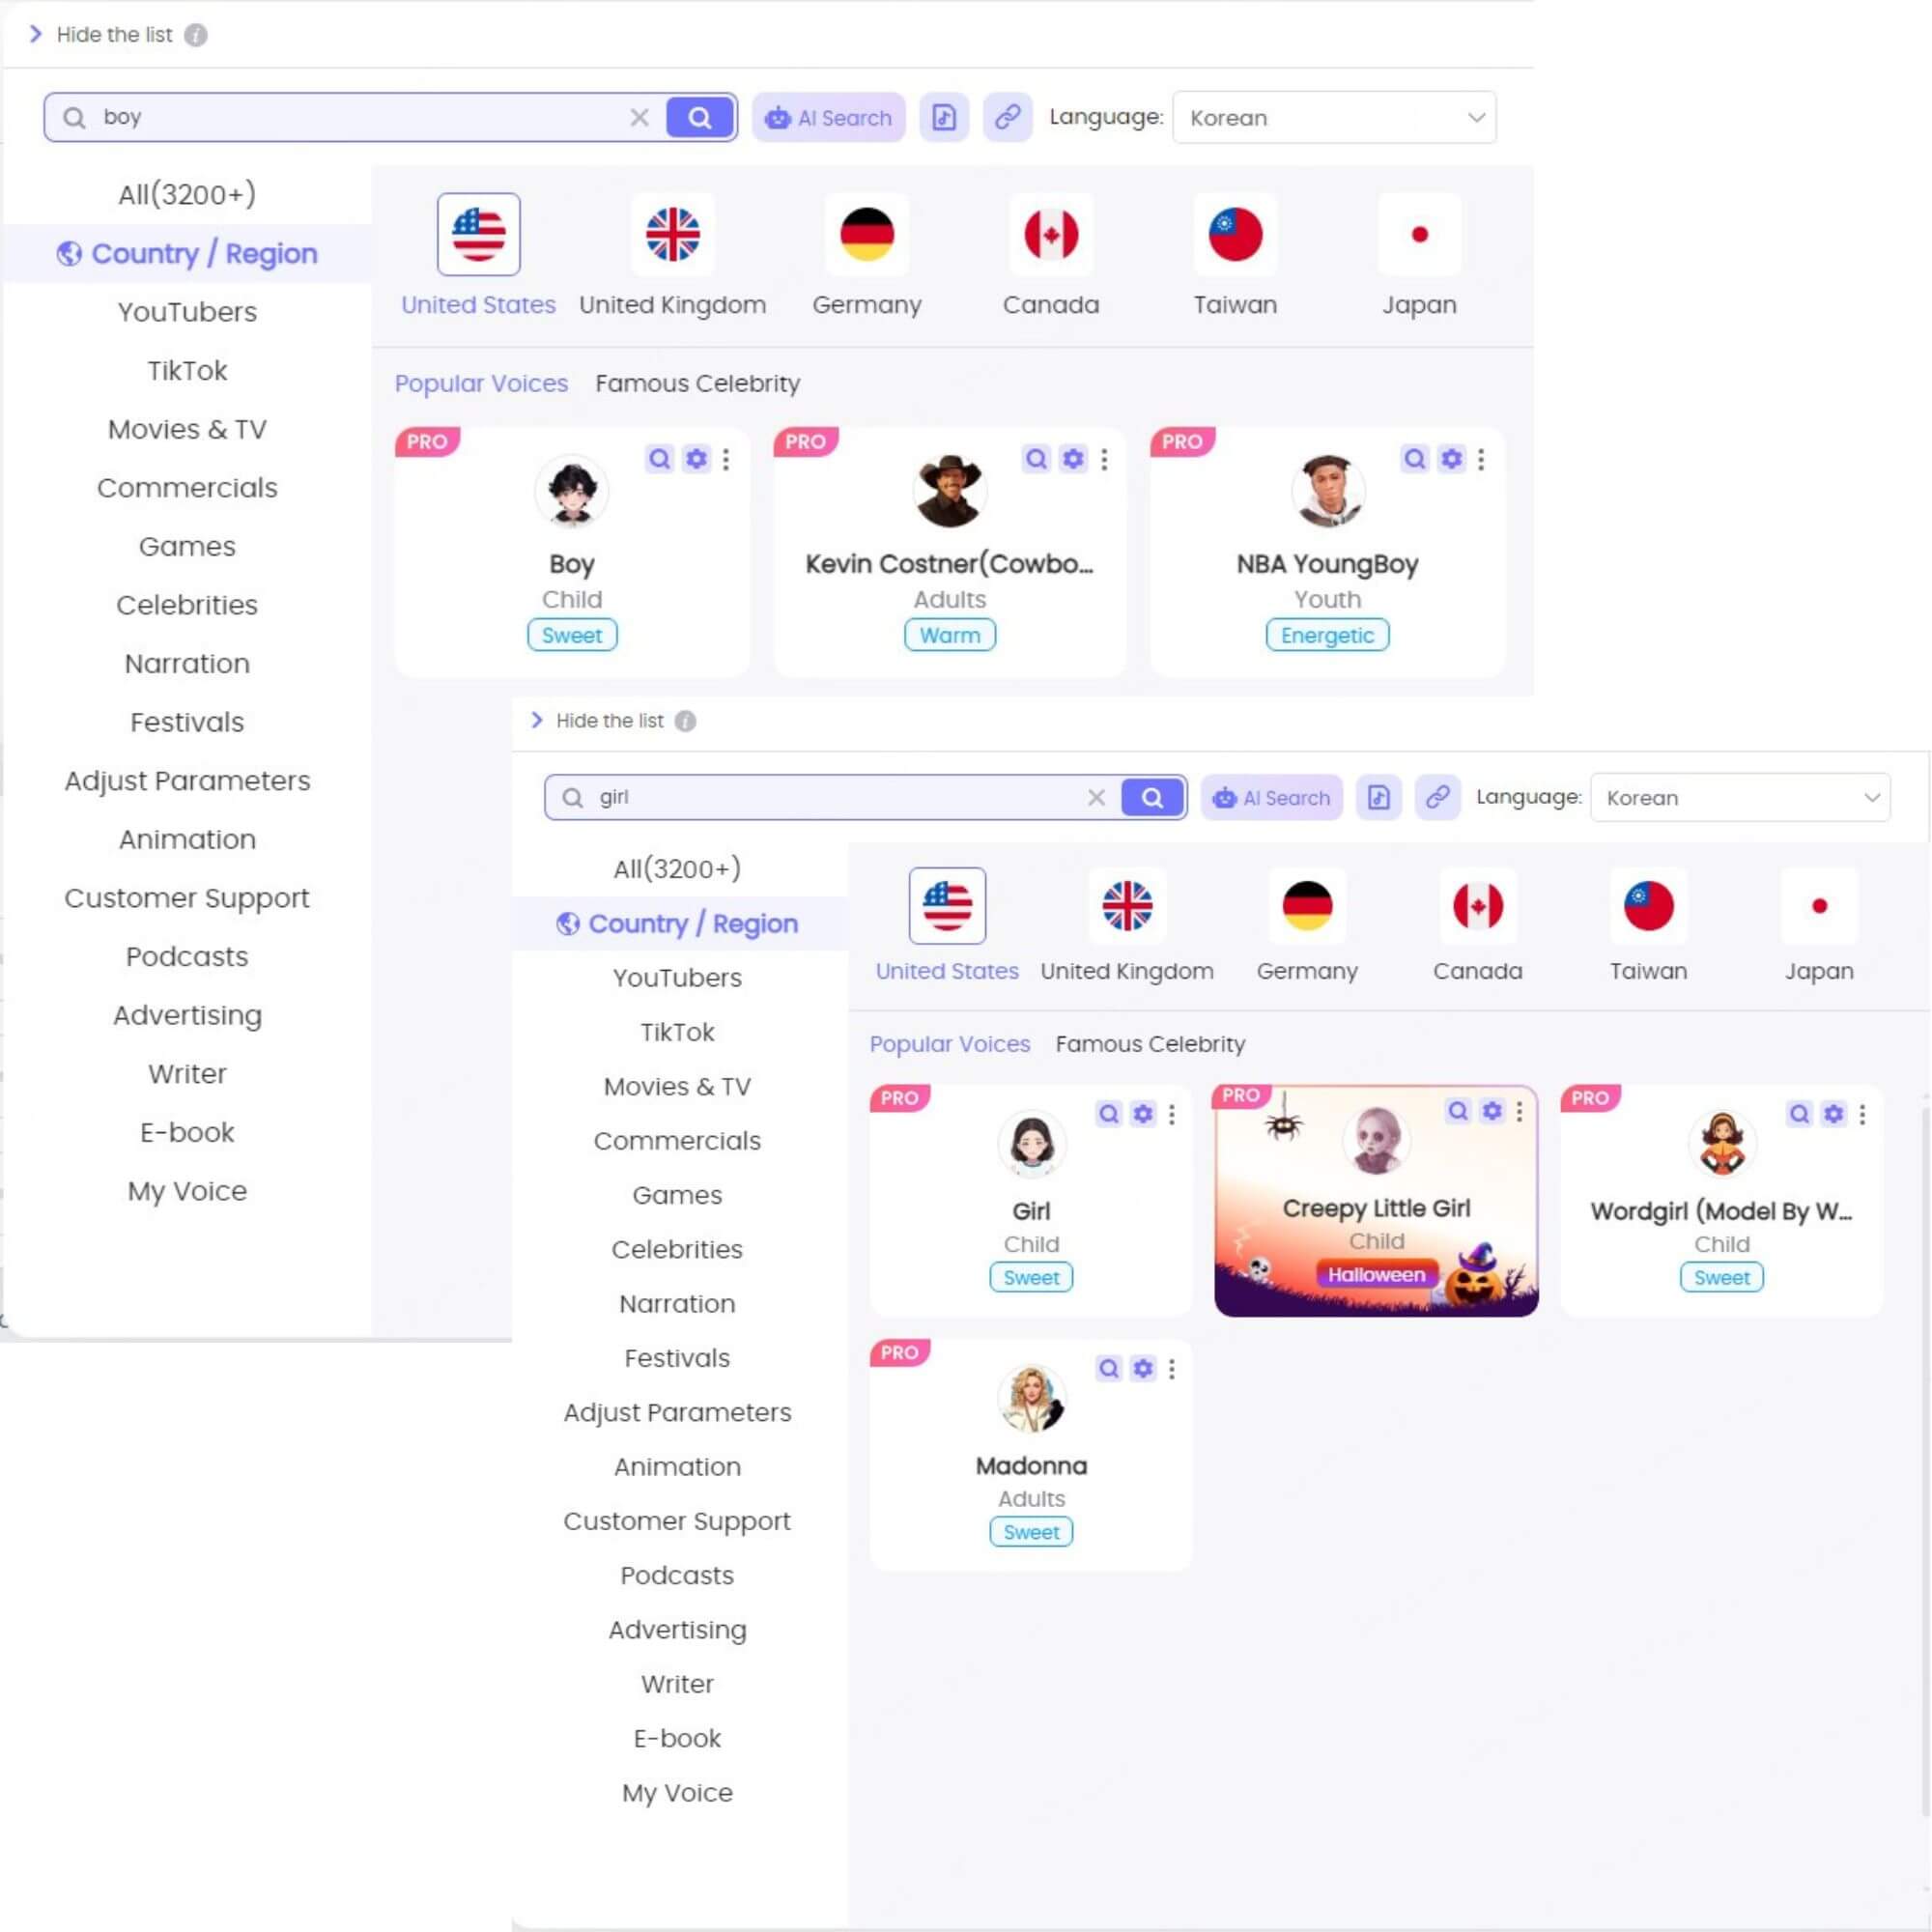Image resolution: width=1932 pixels, height=1932 pixels.
Task: Click the document/save icon in second toolbar
Action: tap(1378, 798)
